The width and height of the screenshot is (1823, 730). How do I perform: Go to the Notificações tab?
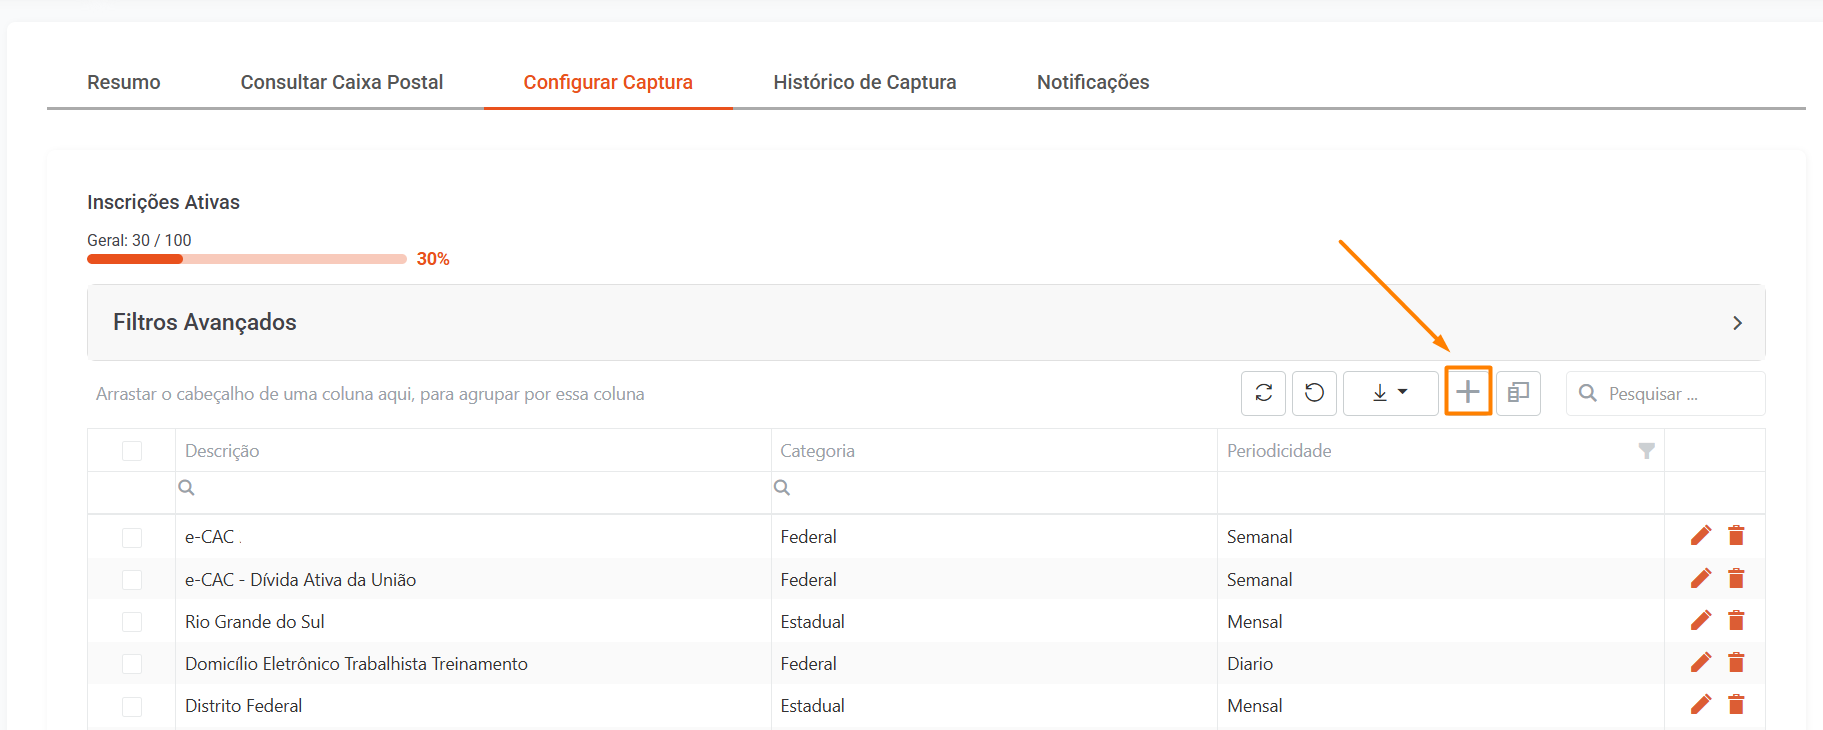1092,82
